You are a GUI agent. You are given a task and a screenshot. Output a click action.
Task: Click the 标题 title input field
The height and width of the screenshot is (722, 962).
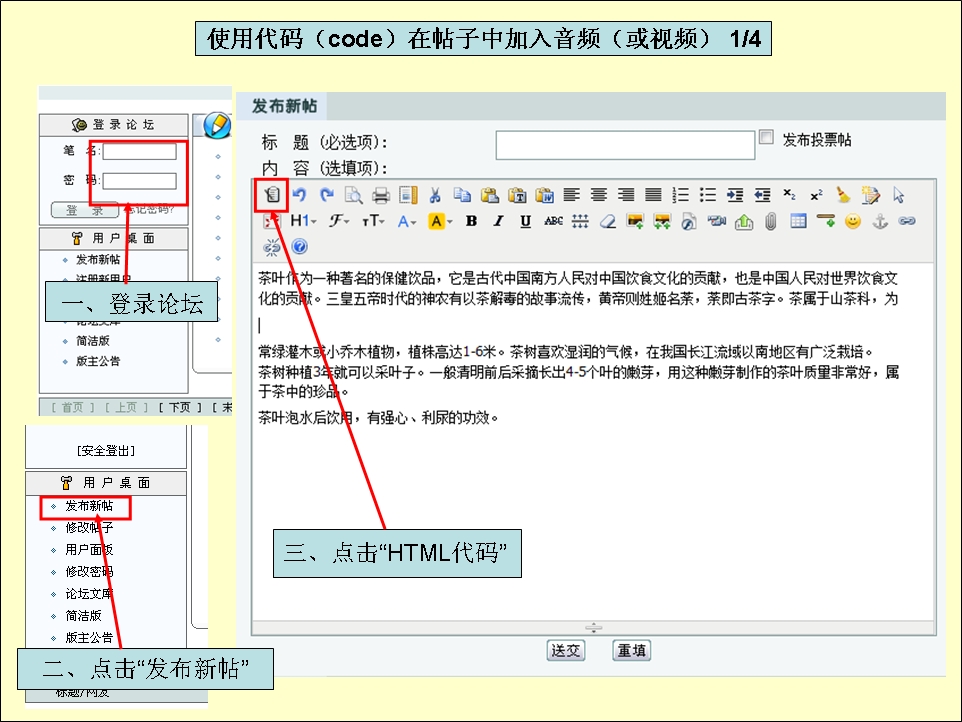tap(625, 145)
